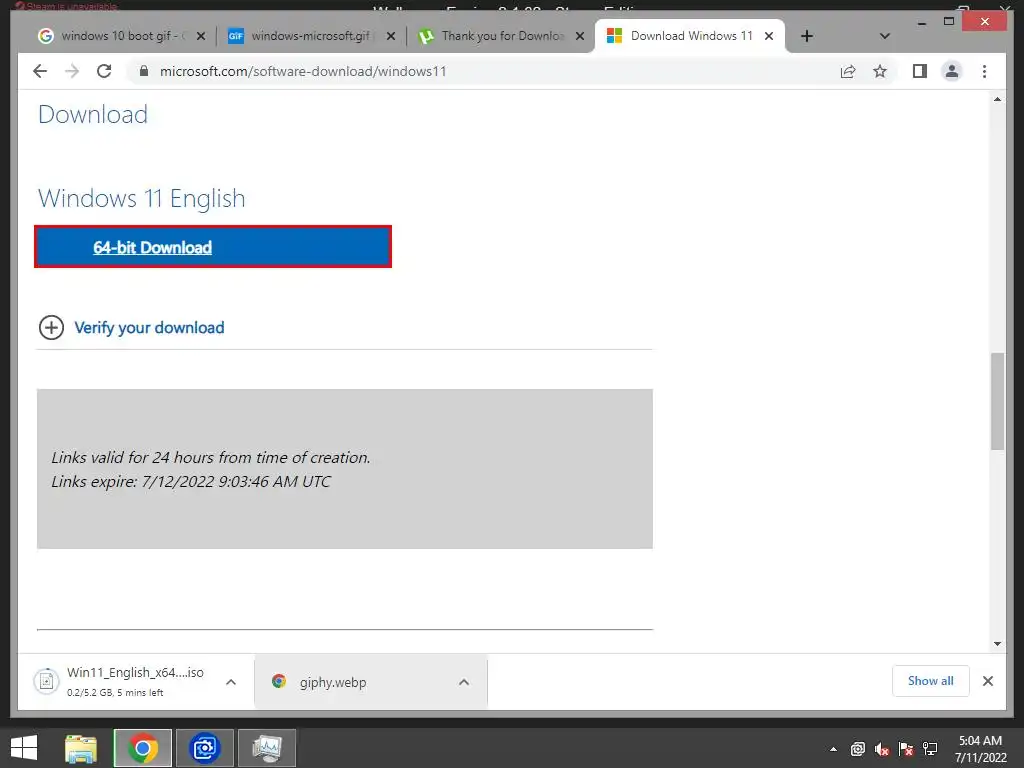Click the vertical scrollbar thumb
This screenshot has width=1024, height=768.
(x=997, y=401)
